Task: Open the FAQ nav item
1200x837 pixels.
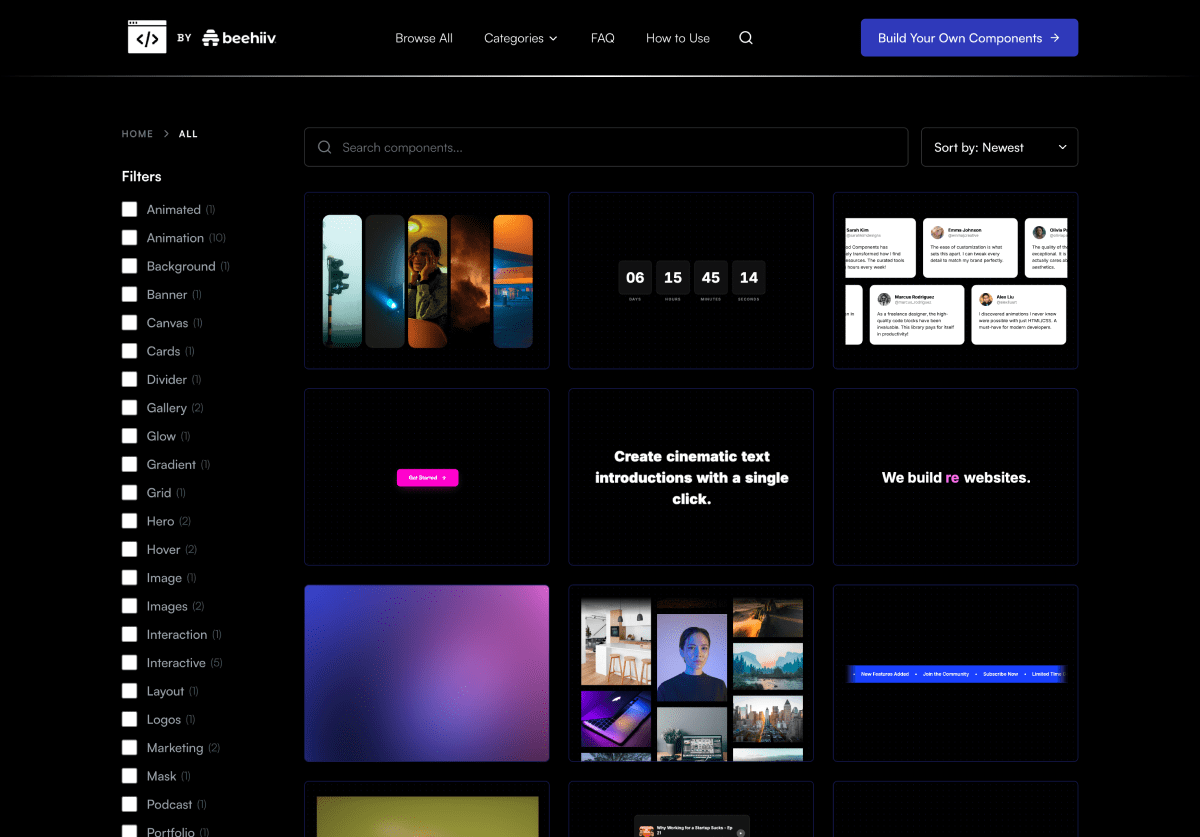Action: (x=602, y=38)
